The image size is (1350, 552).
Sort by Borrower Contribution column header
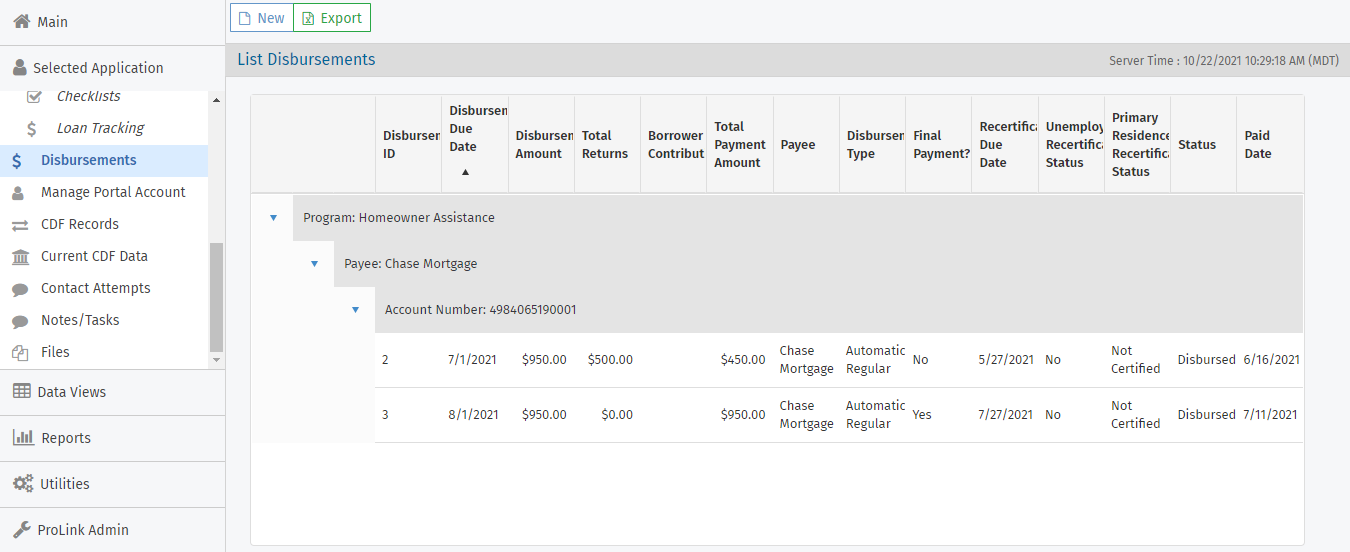point(673,144)
